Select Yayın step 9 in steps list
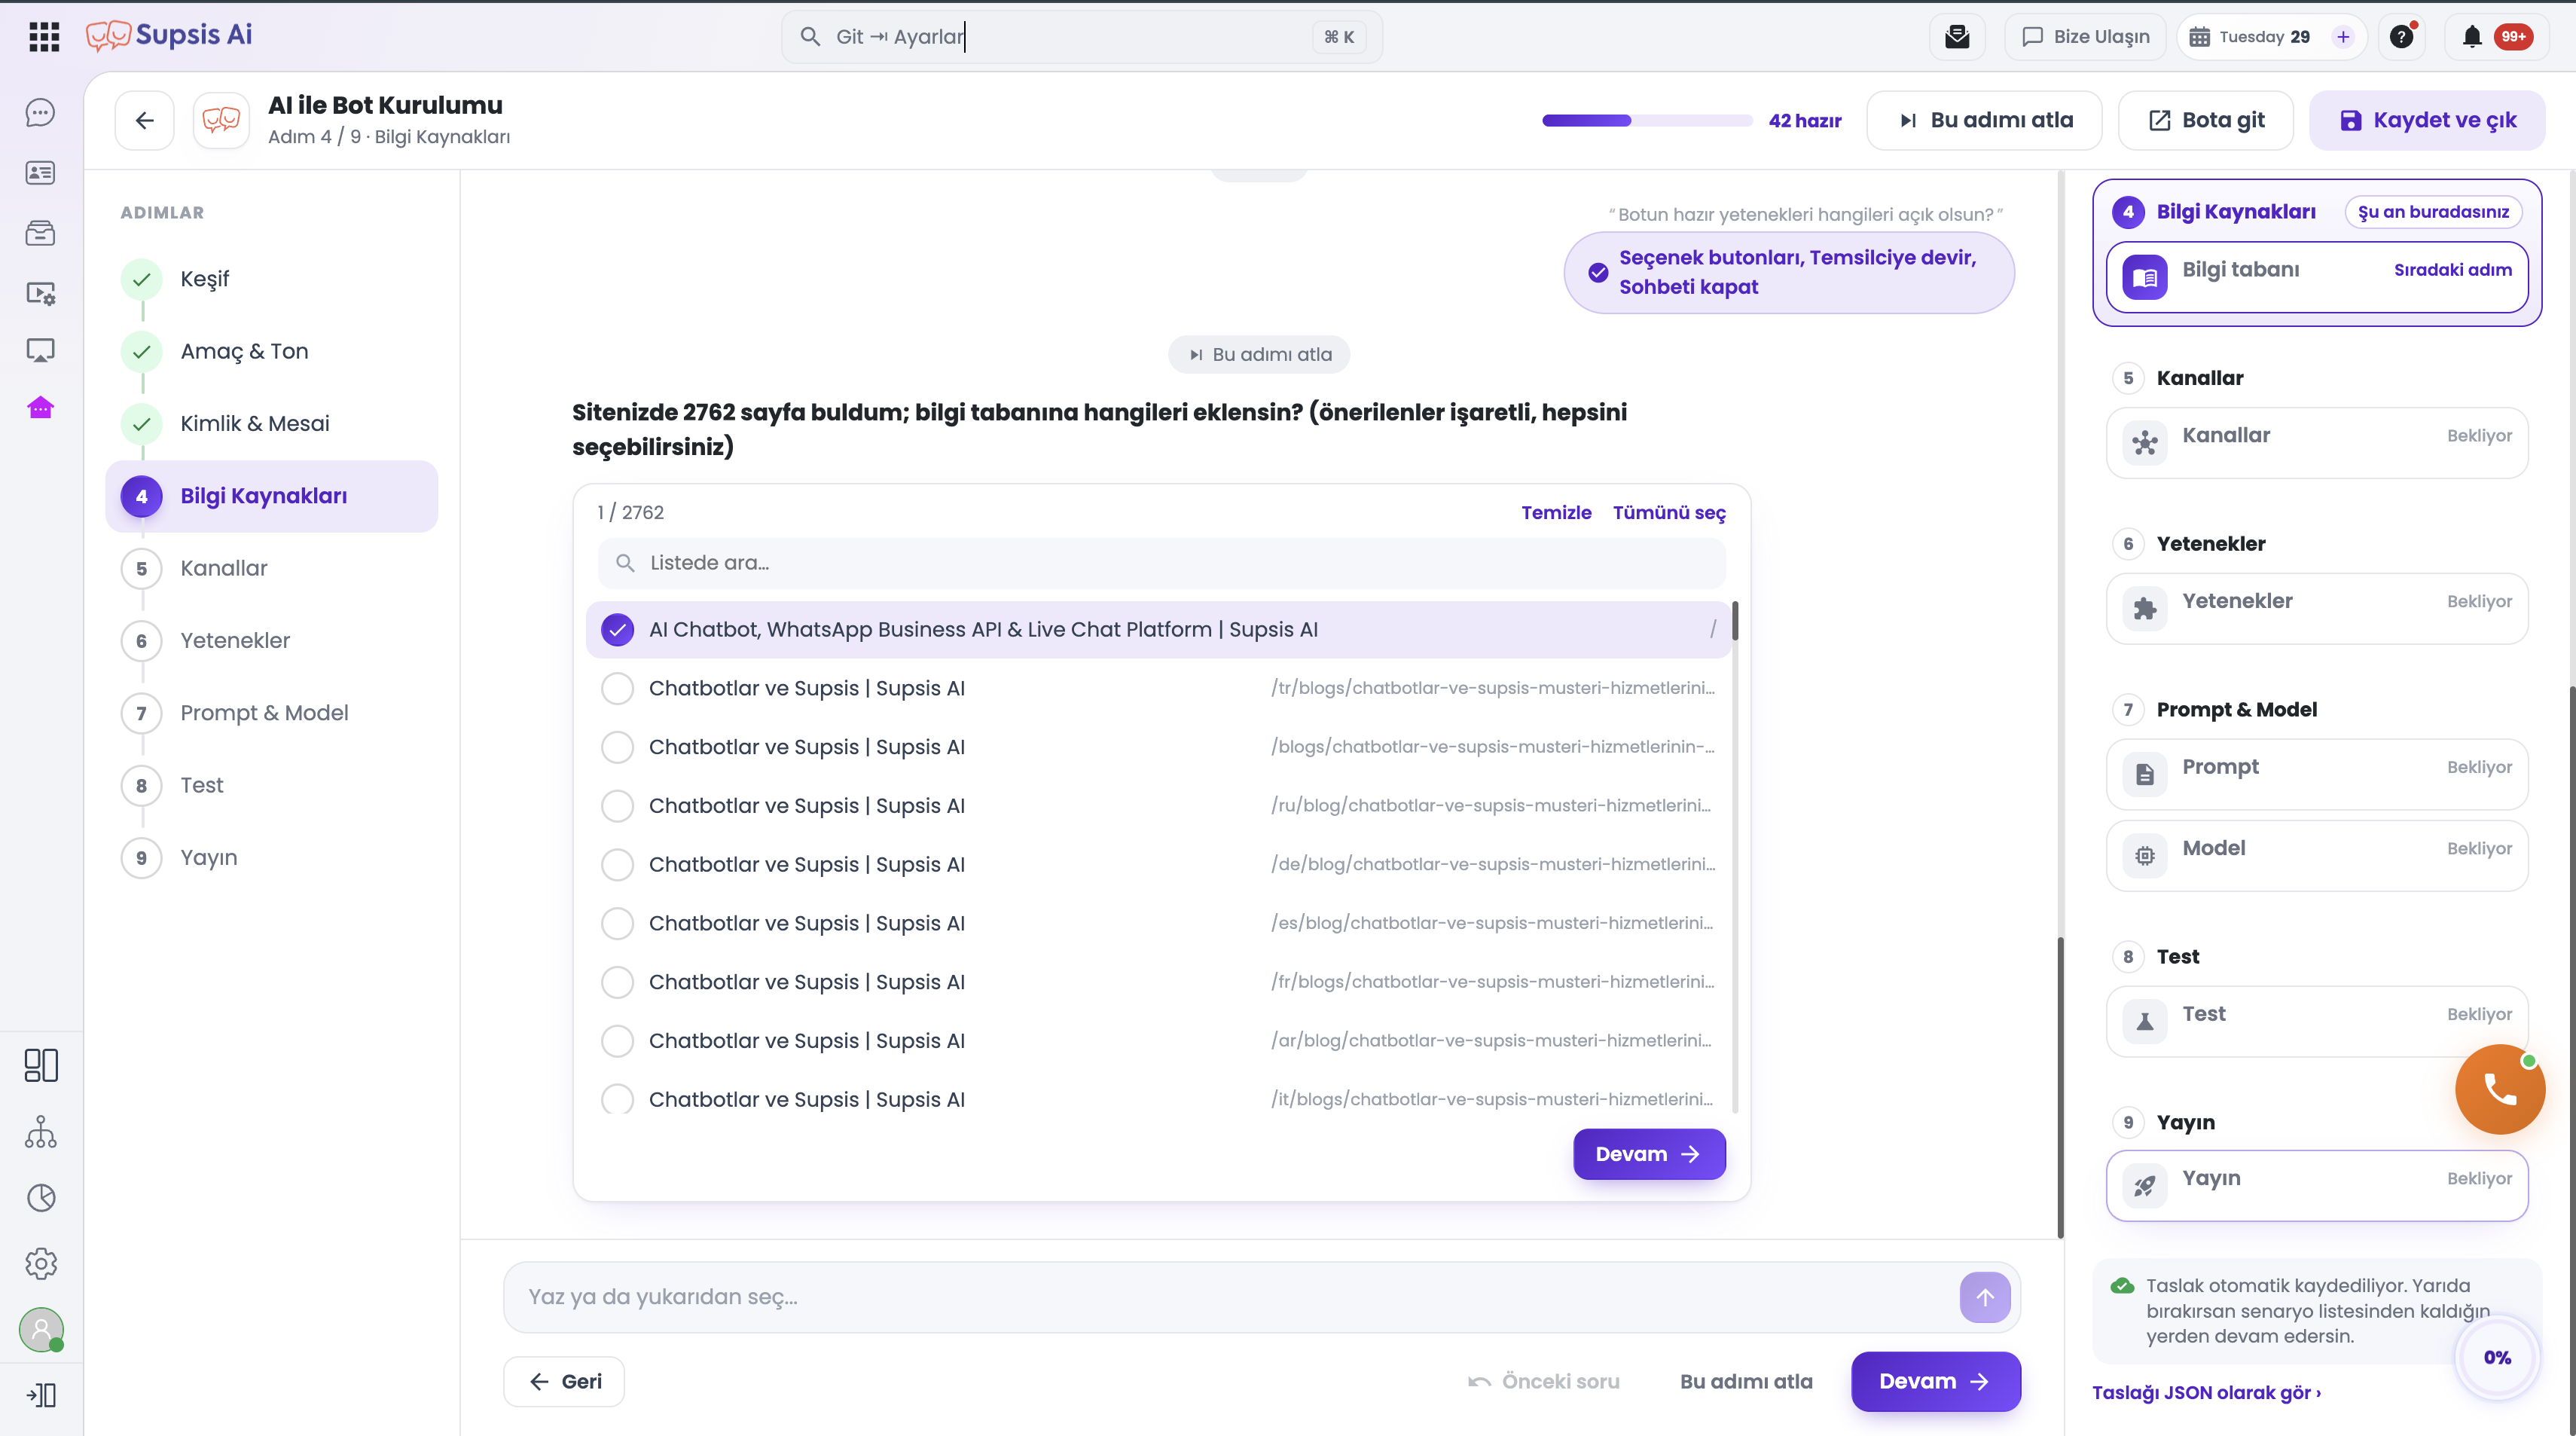2576x1436 pixels. point(272,858)
